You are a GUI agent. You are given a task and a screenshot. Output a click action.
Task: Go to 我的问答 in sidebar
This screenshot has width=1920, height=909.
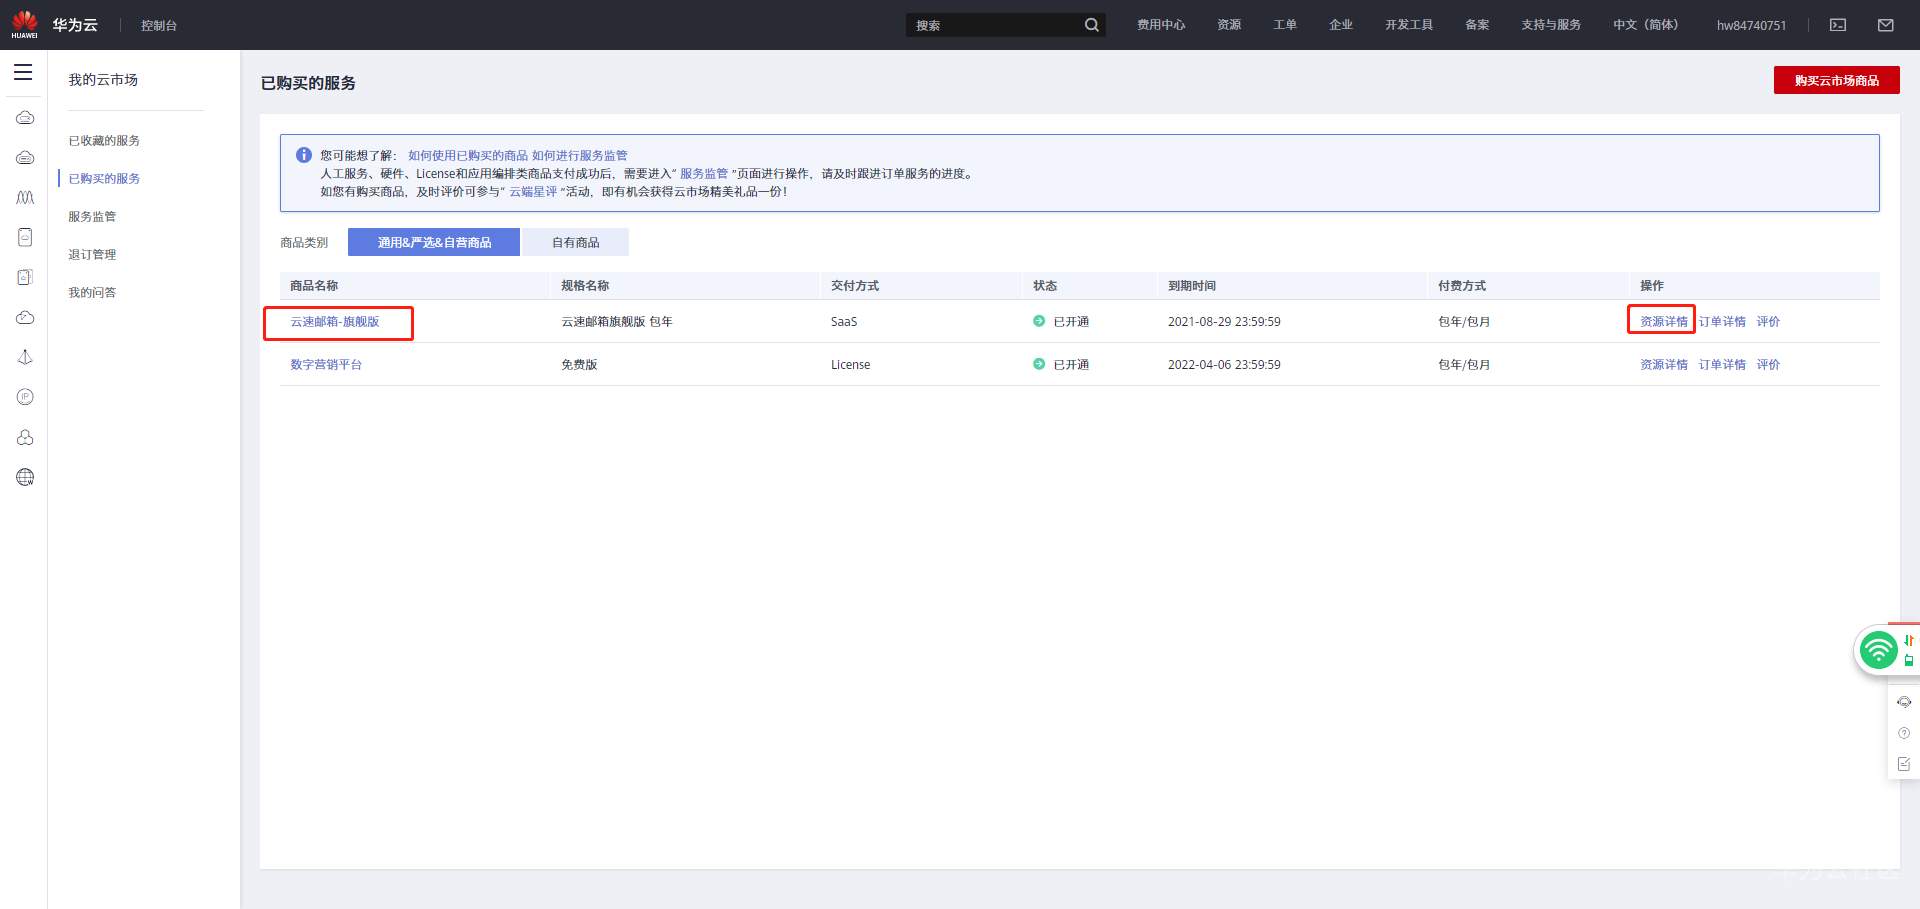[92, 293]
